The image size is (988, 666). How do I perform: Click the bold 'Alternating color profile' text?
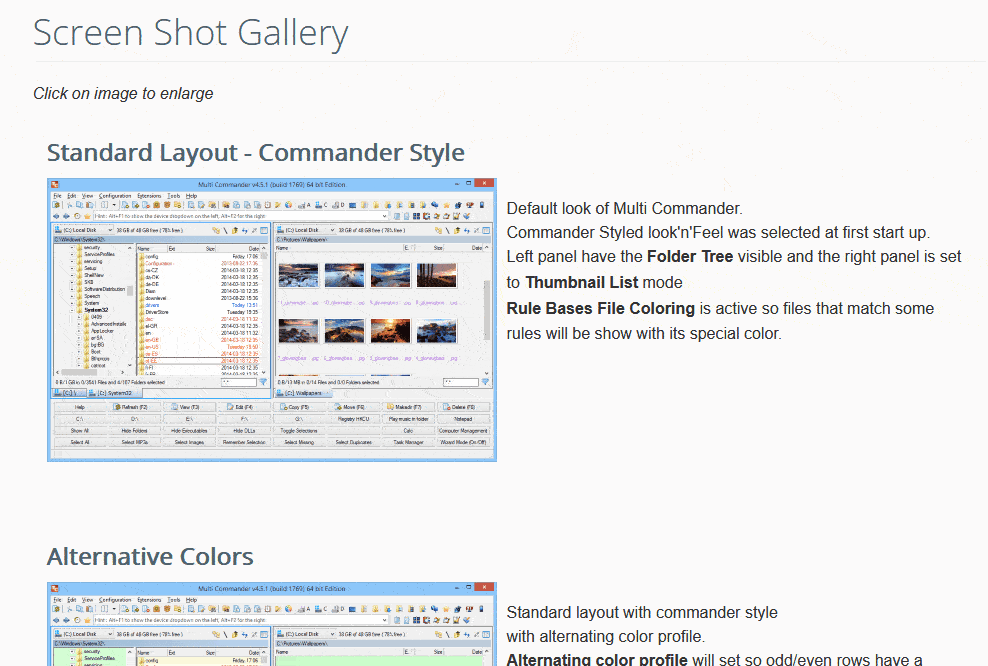(597, 659)
